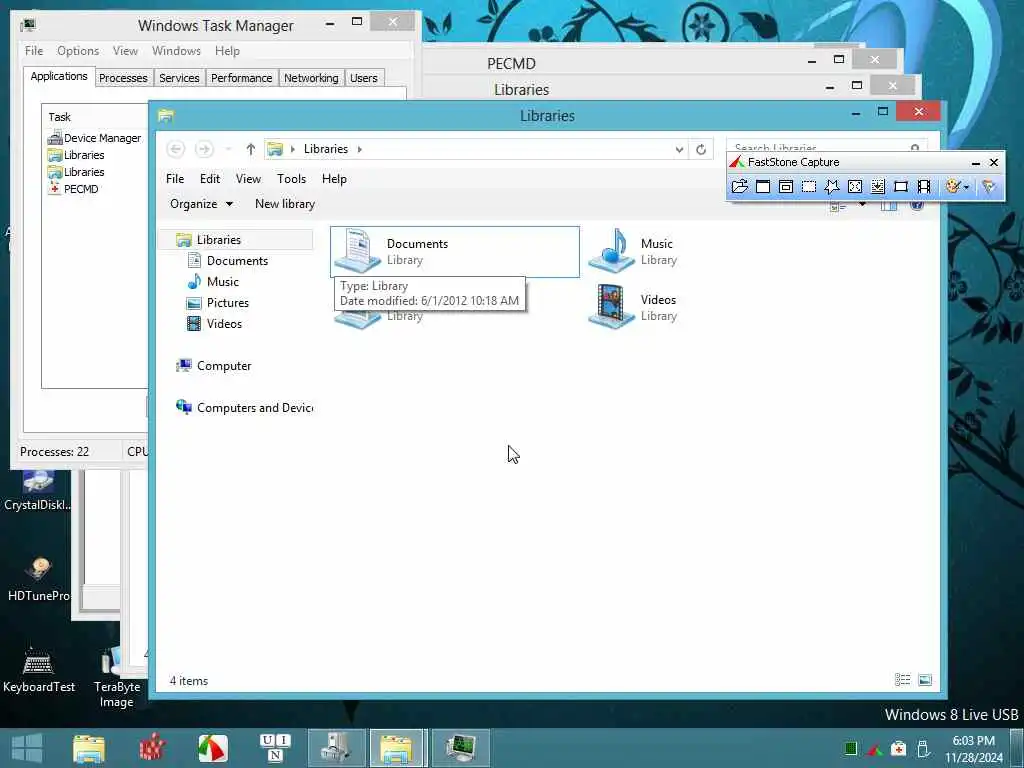Expand the Libraries breadcrumb arrow

point(359,149)
